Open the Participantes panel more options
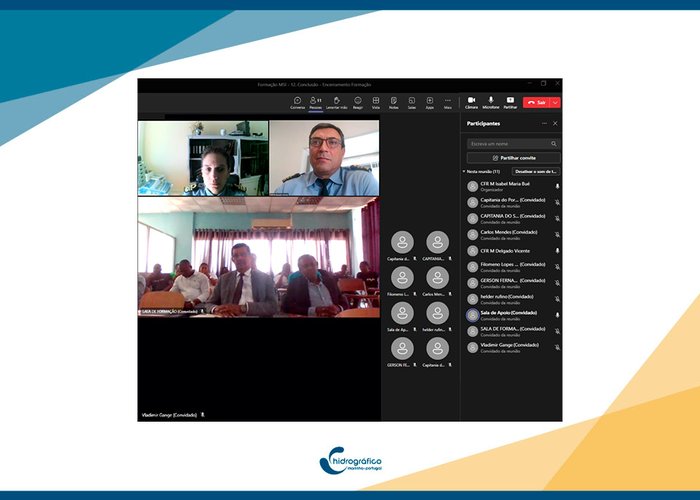This screenshot has height=500, width=700. point(544,123)
